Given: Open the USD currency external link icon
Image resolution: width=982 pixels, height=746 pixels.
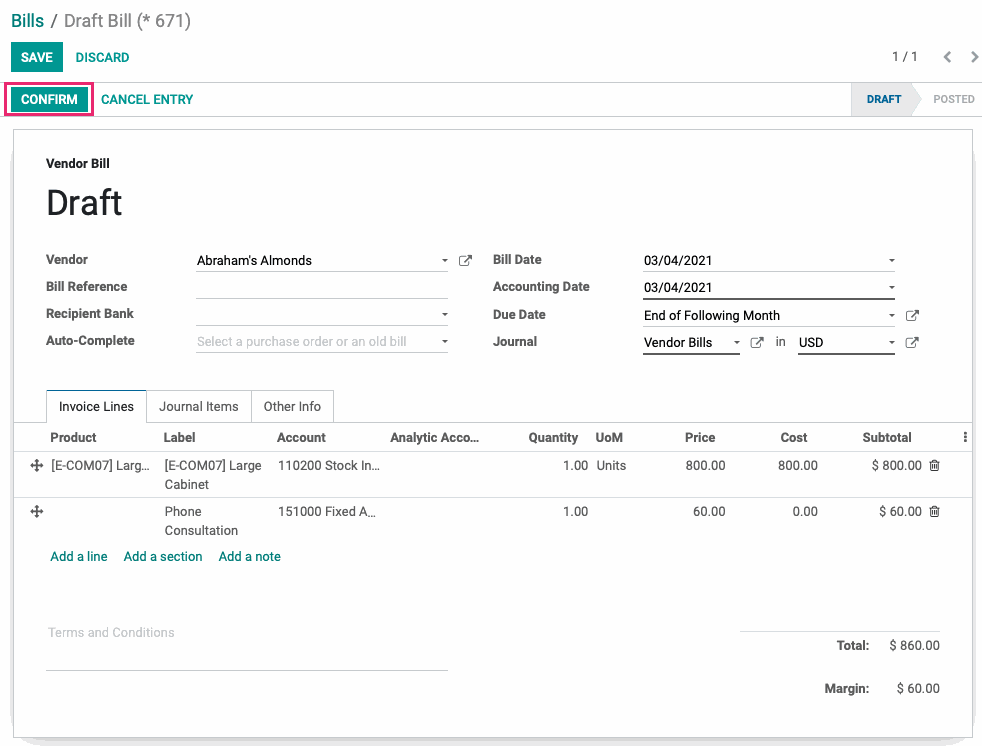Looking at the screenshot, I should point(912,343).
